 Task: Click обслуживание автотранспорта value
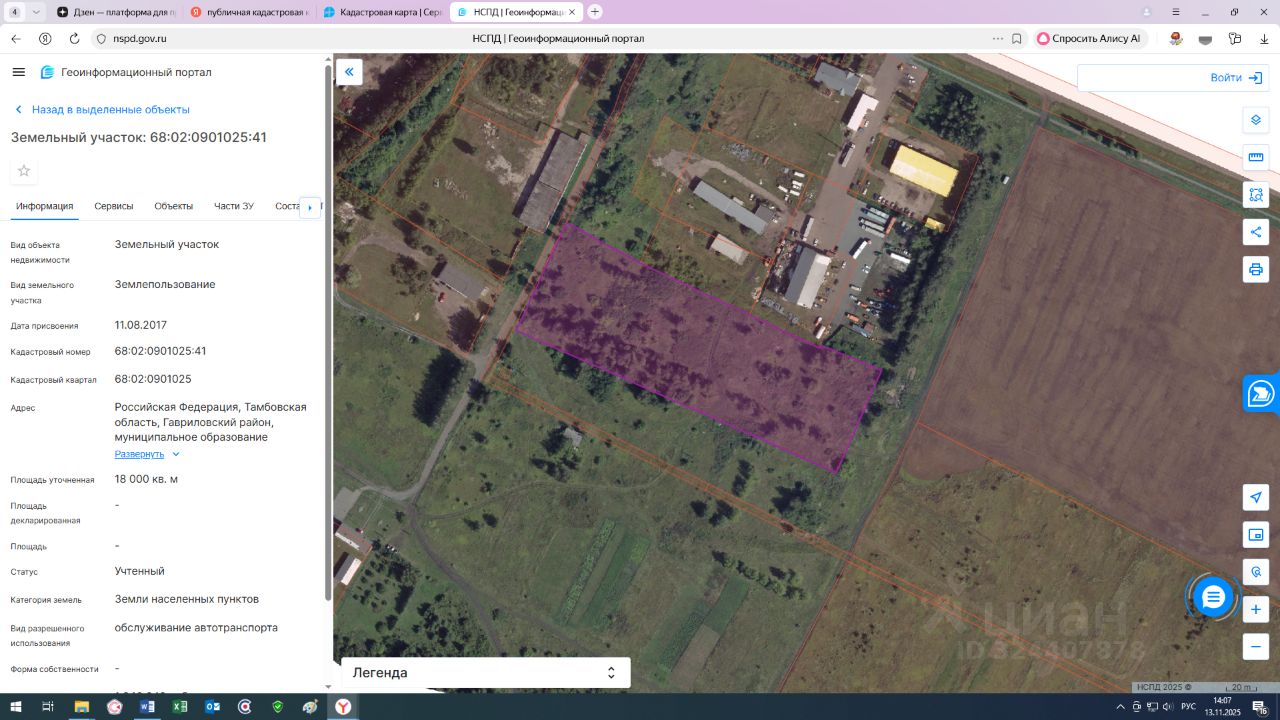[x=197, y=627]
